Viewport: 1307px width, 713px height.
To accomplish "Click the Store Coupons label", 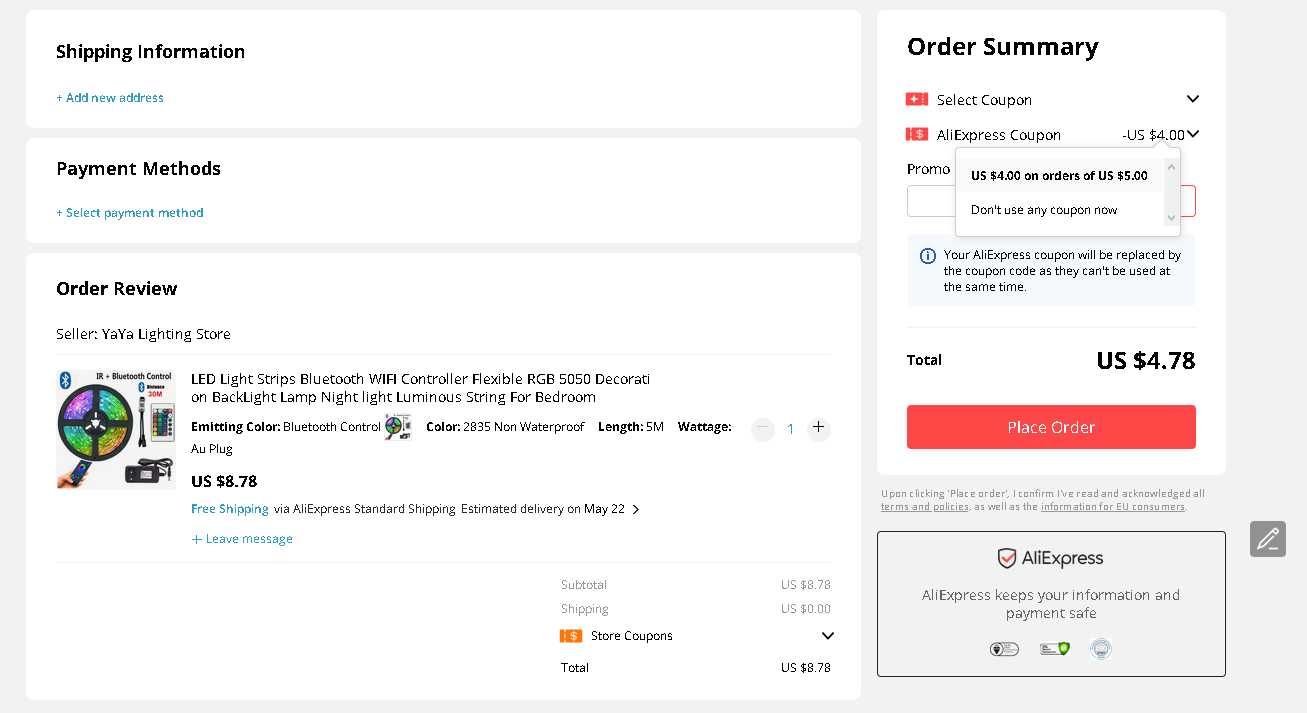I will click(632, 636).
